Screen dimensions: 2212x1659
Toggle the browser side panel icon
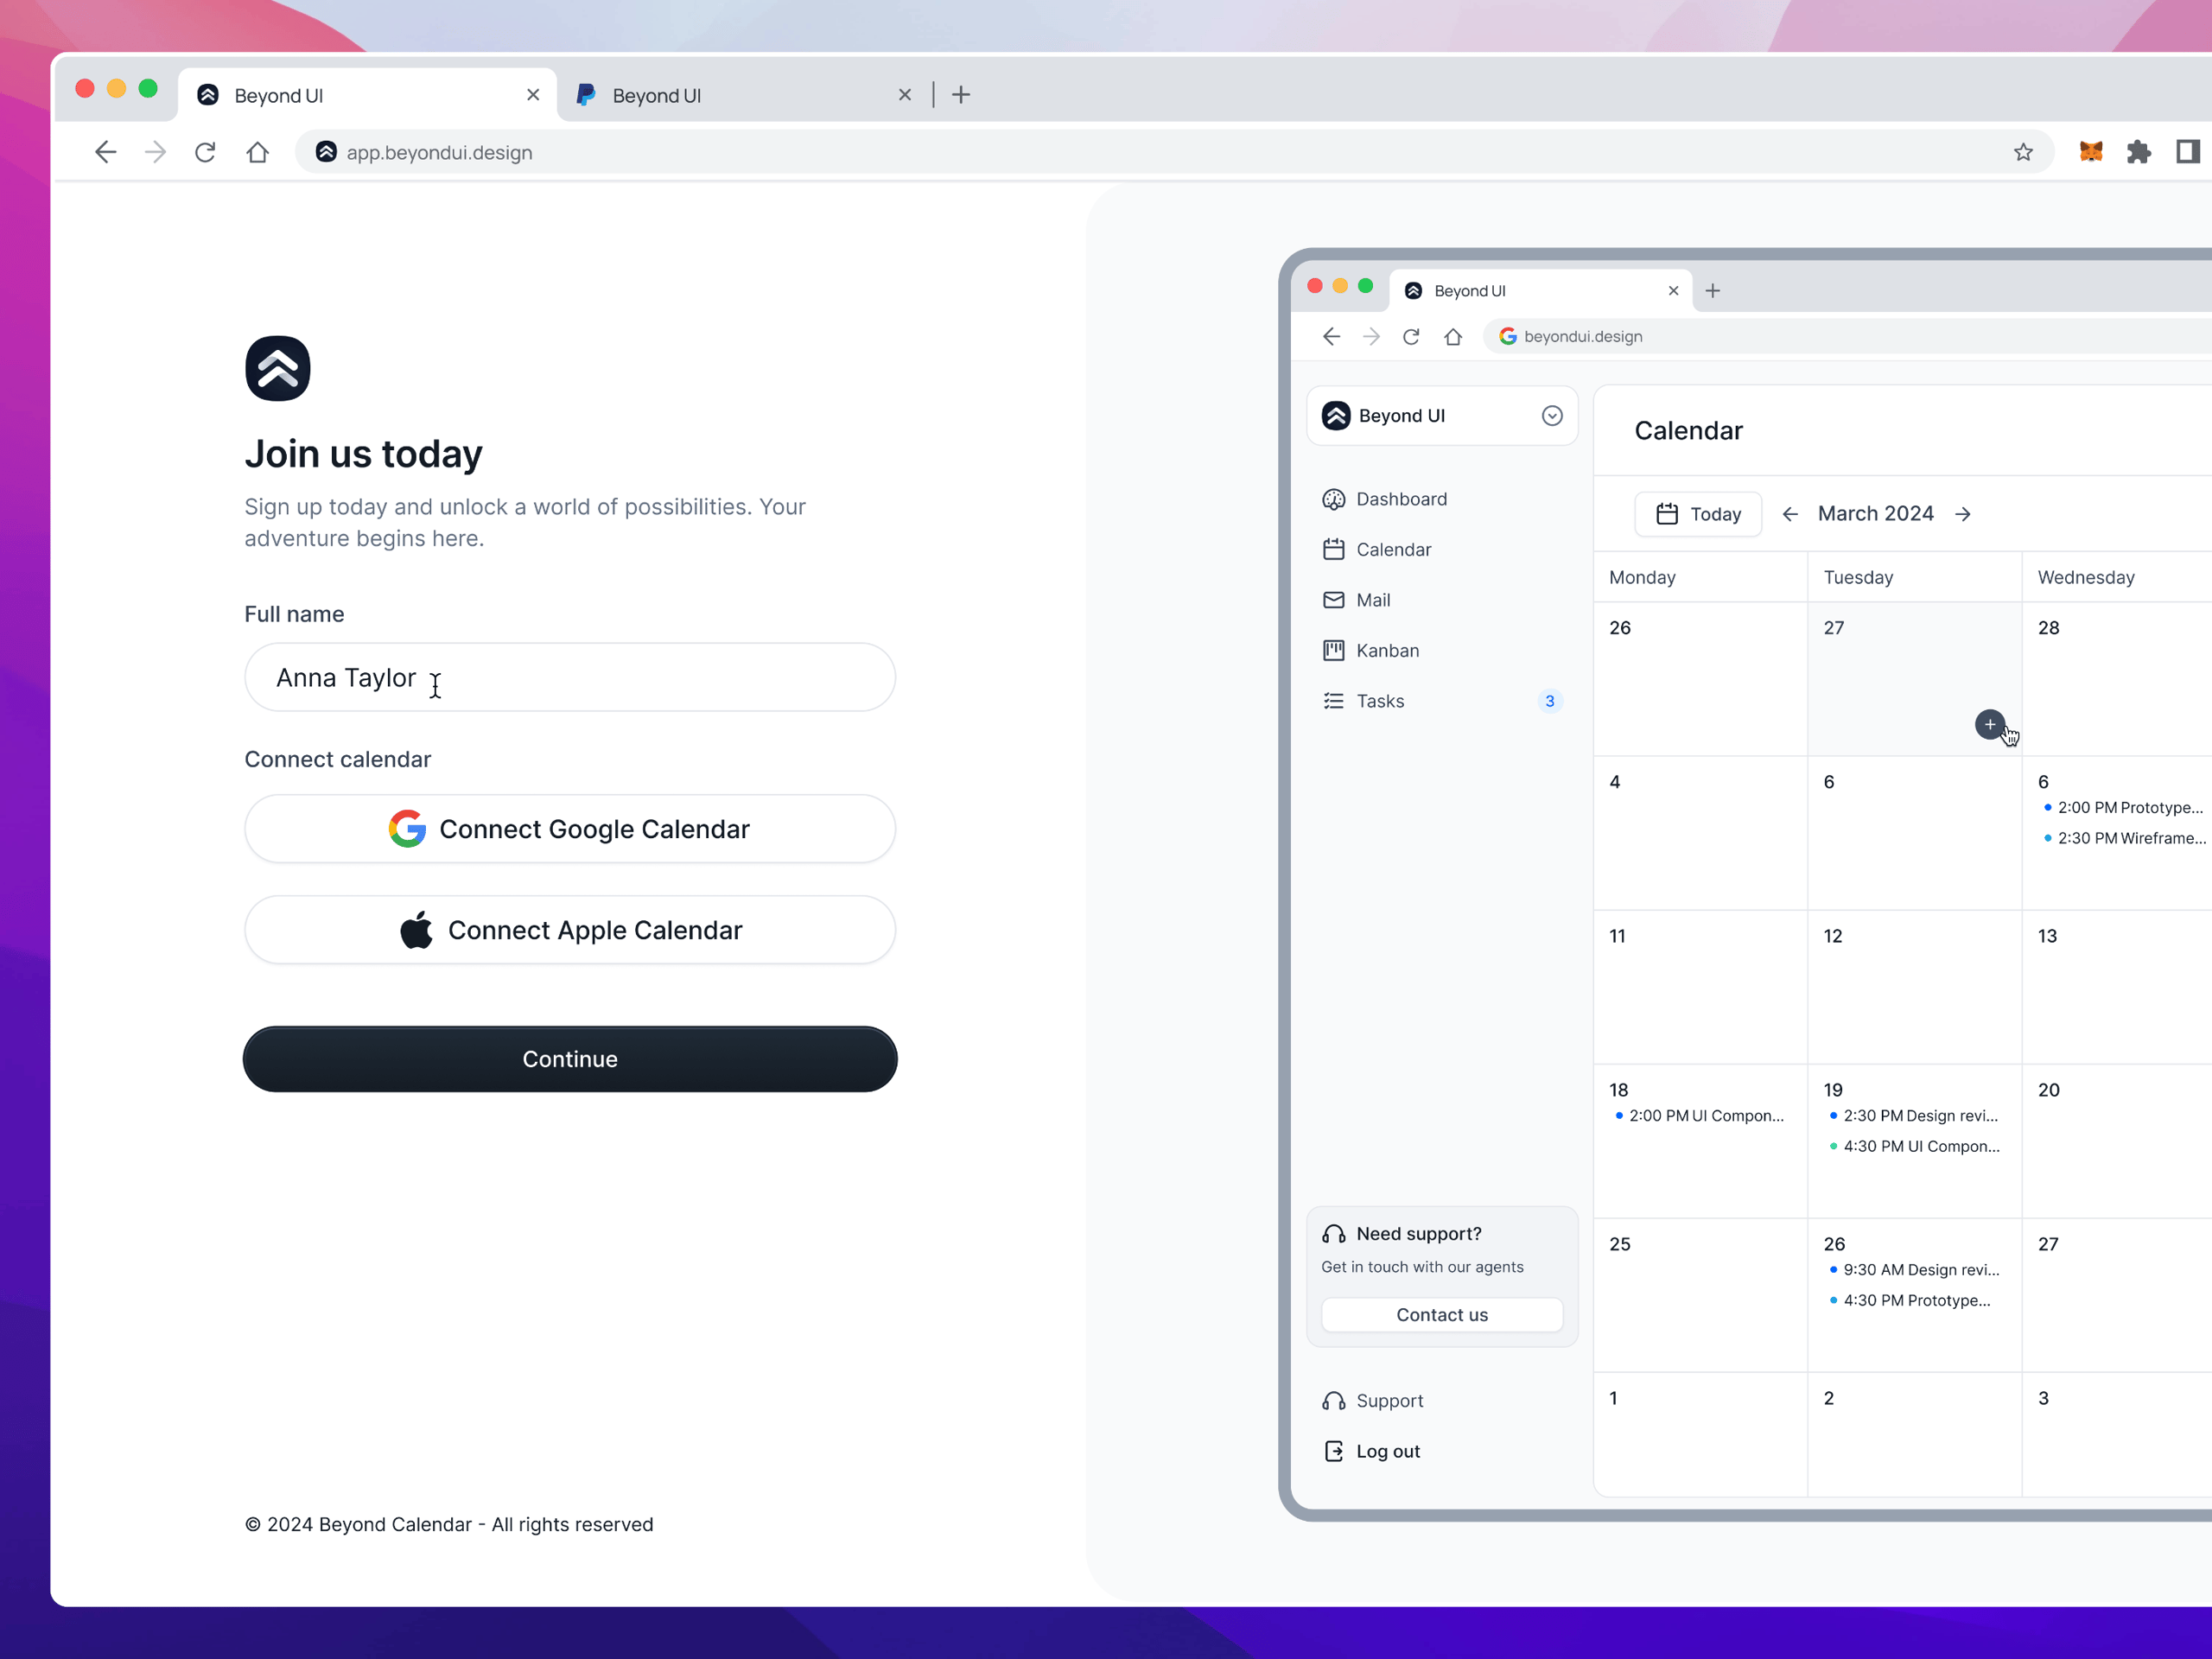pos(2187,152)
